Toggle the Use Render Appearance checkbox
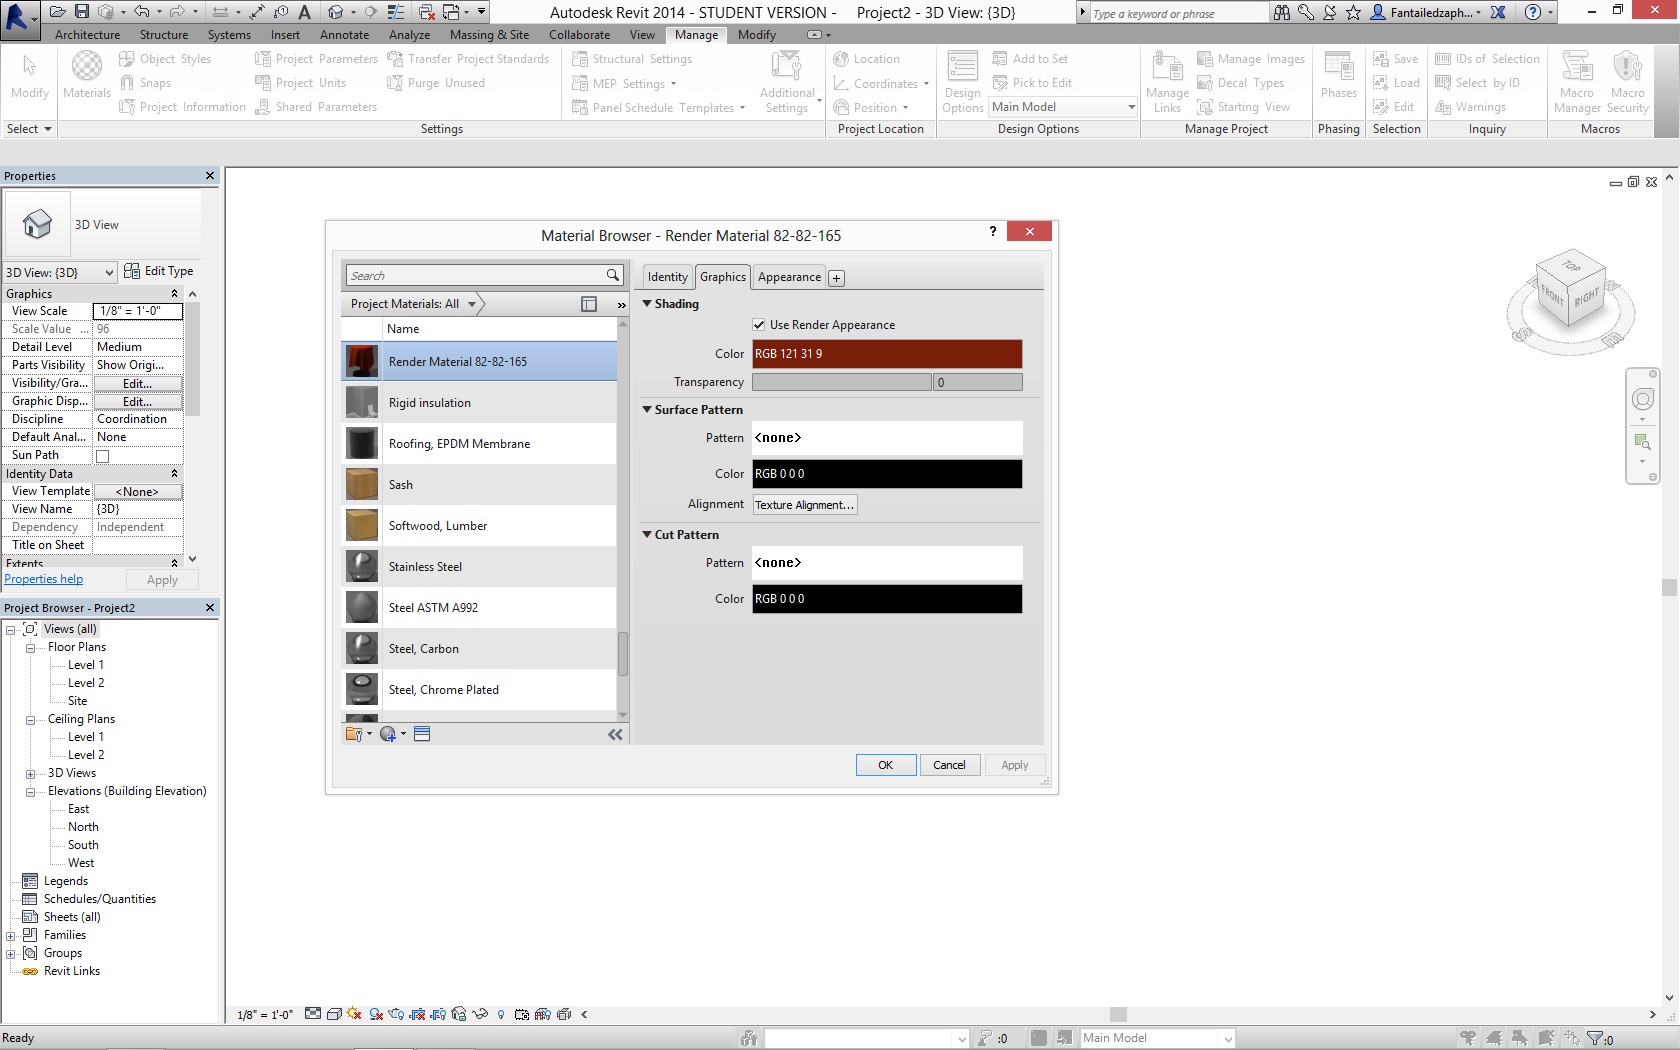This screenshot has height=1050, width=1680. click(759, 325)
